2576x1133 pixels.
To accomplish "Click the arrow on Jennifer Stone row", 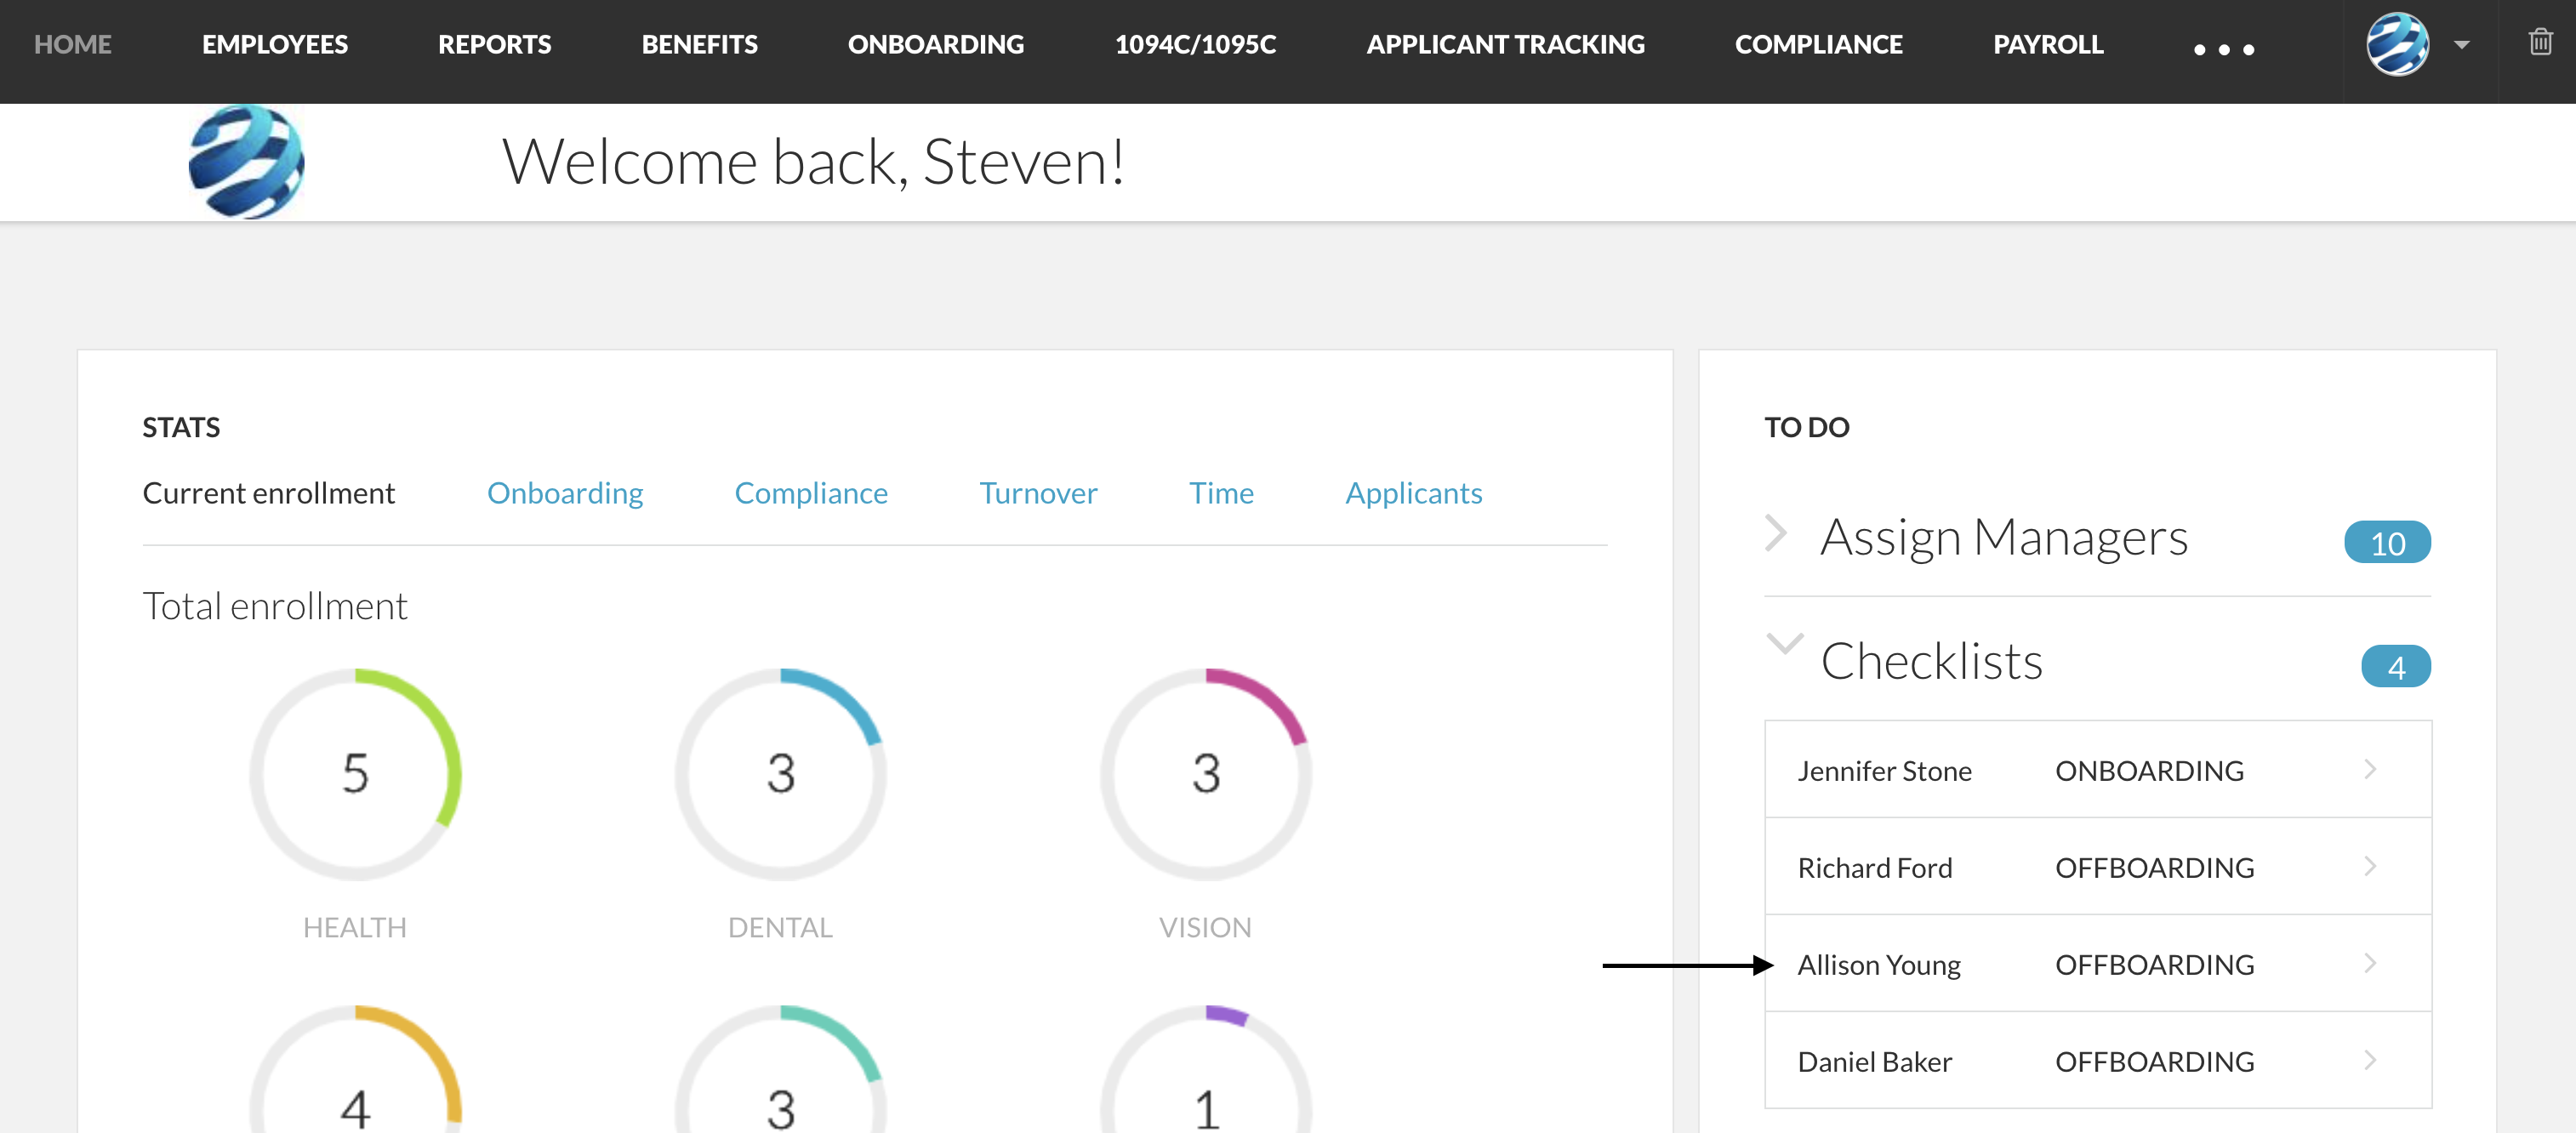I will coord(2370,769).
